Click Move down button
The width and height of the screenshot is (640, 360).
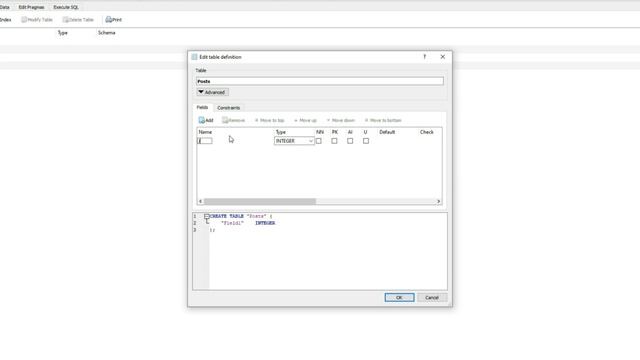click(x=341, y=120)
